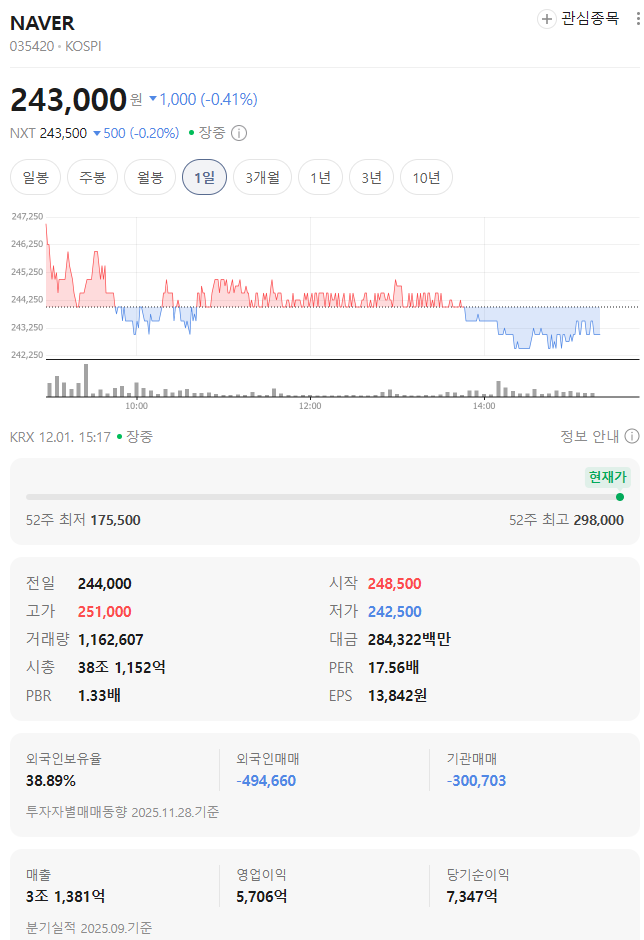Add NAVER to watchlist with plus icon
The image size is (644, 940).
tap(546, 19)
